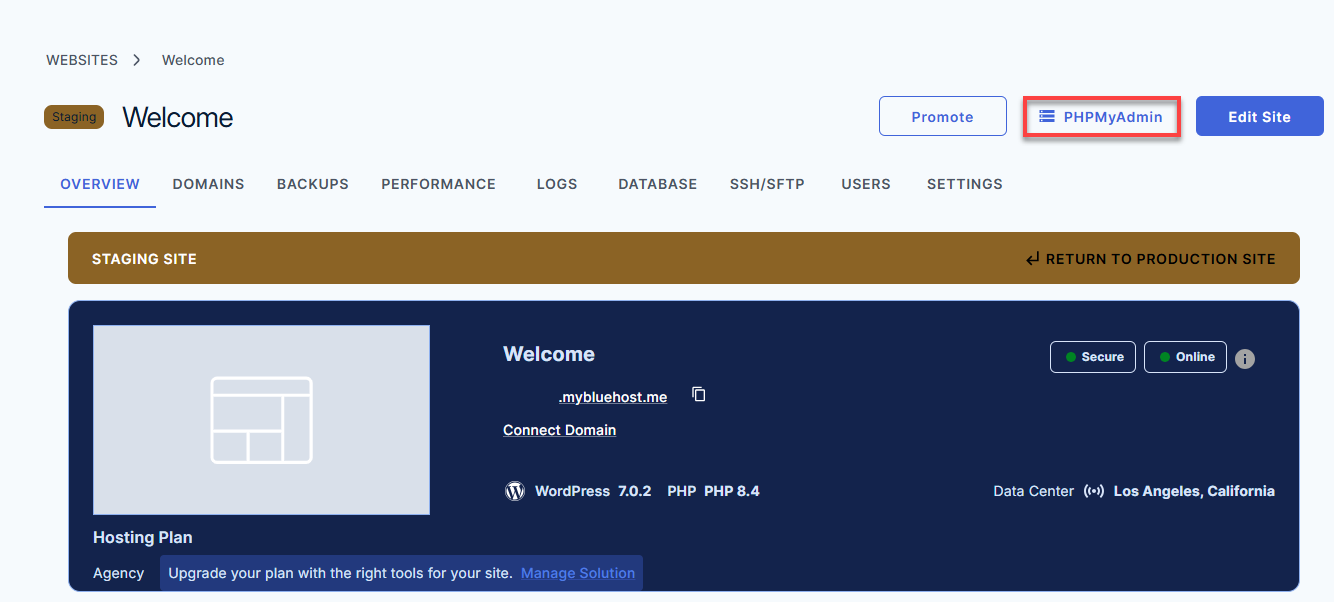Open the SSH/SFTP tab
The image size is (1334, 602).
click(767, 184)
